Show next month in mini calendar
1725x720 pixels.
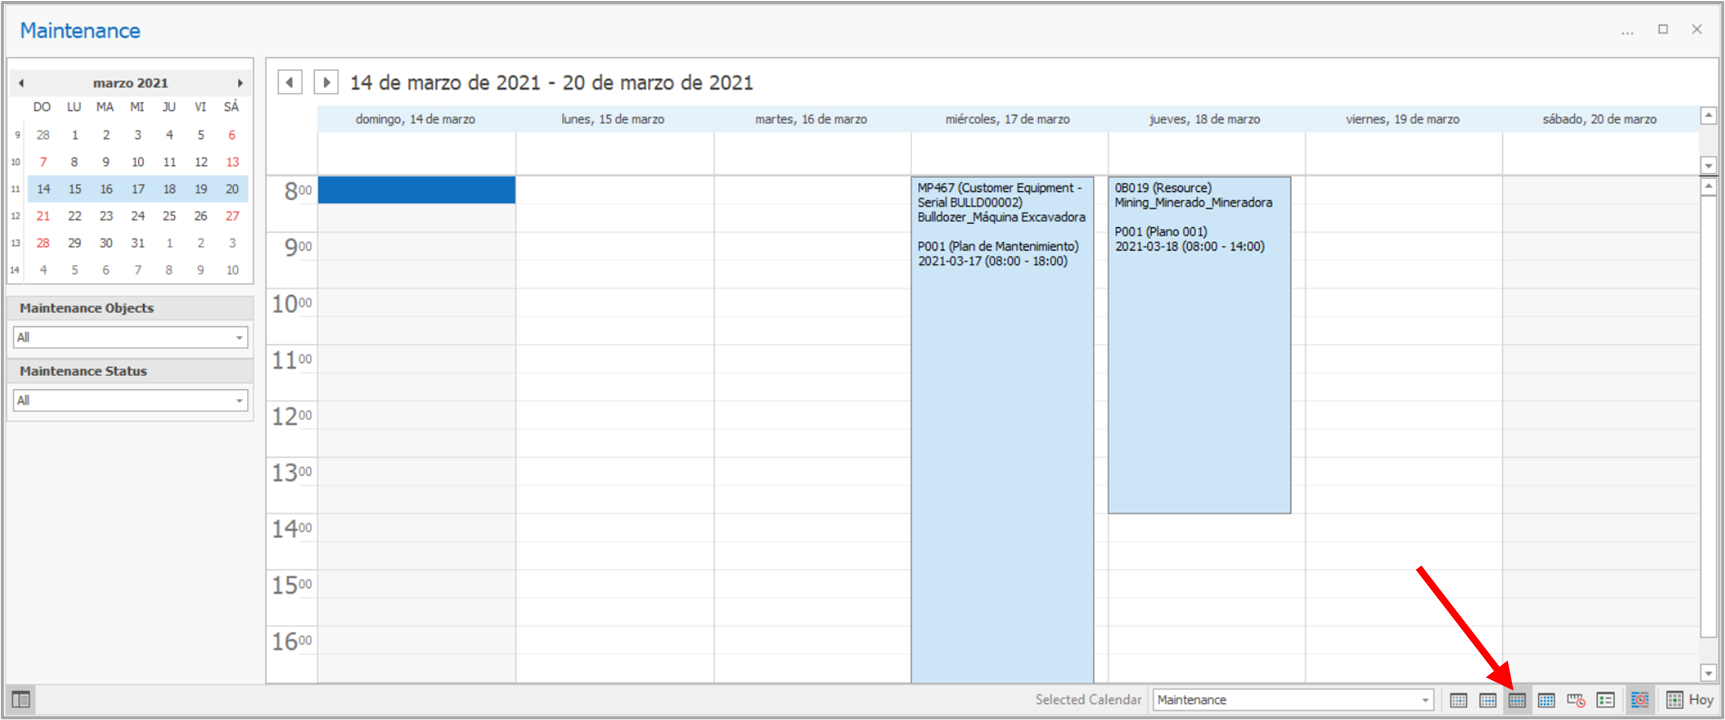point(240,83)
